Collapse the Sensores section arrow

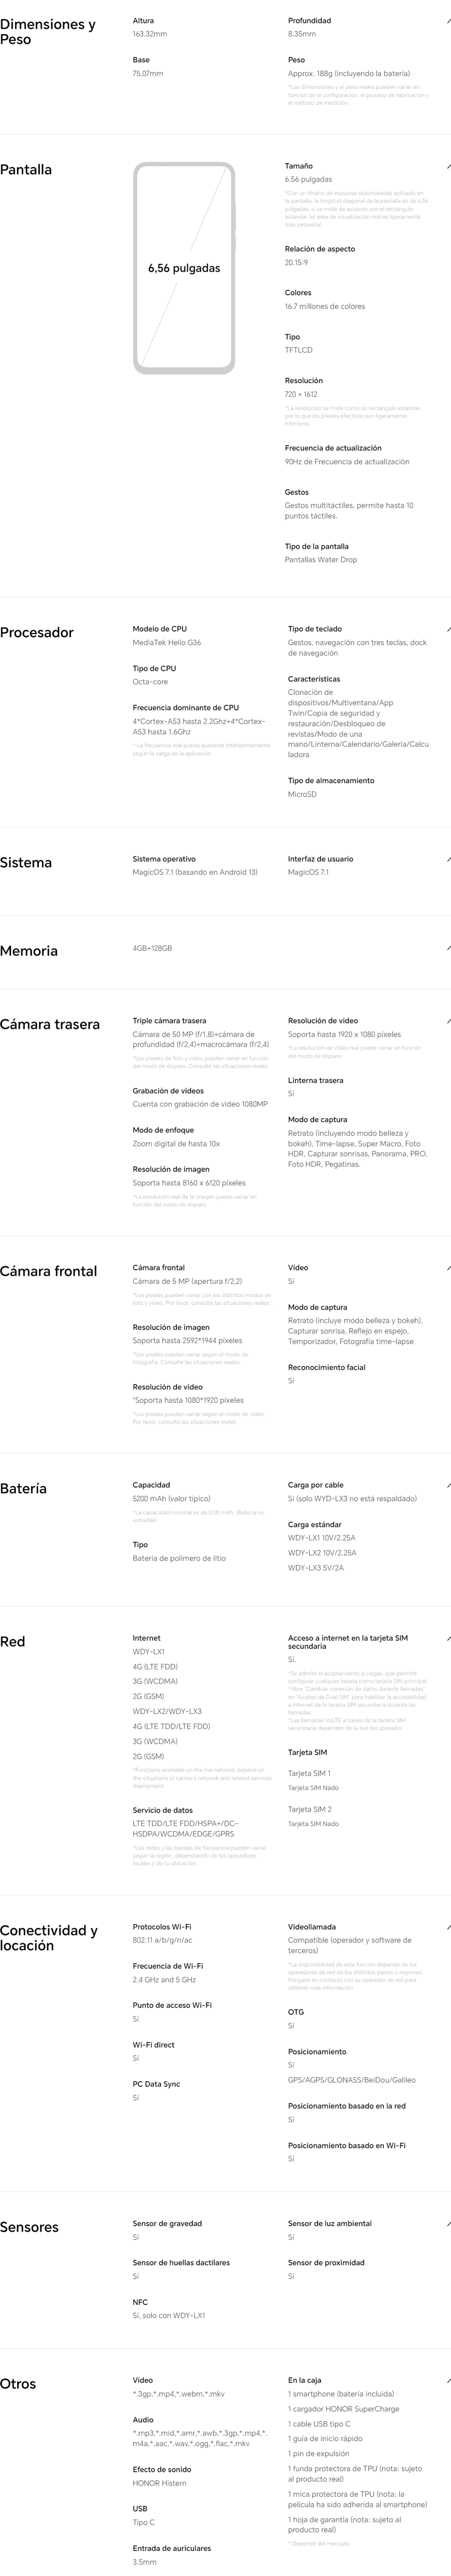coord(447,2223)
